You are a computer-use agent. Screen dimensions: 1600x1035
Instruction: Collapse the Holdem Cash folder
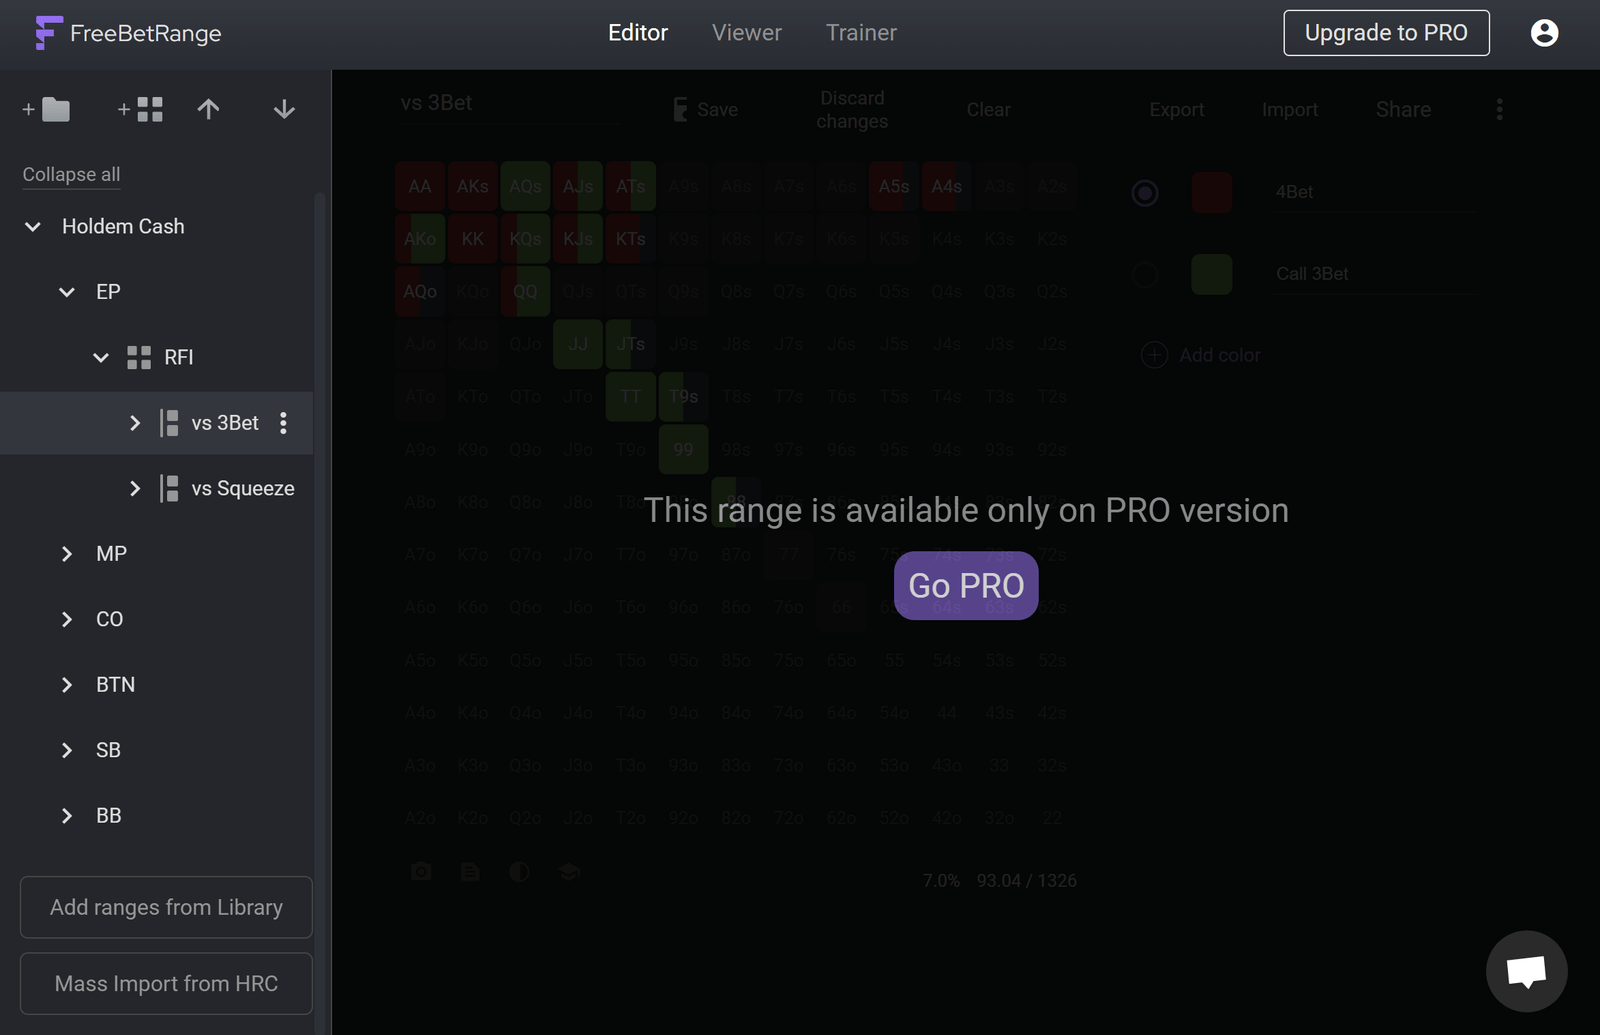(33, 227)
